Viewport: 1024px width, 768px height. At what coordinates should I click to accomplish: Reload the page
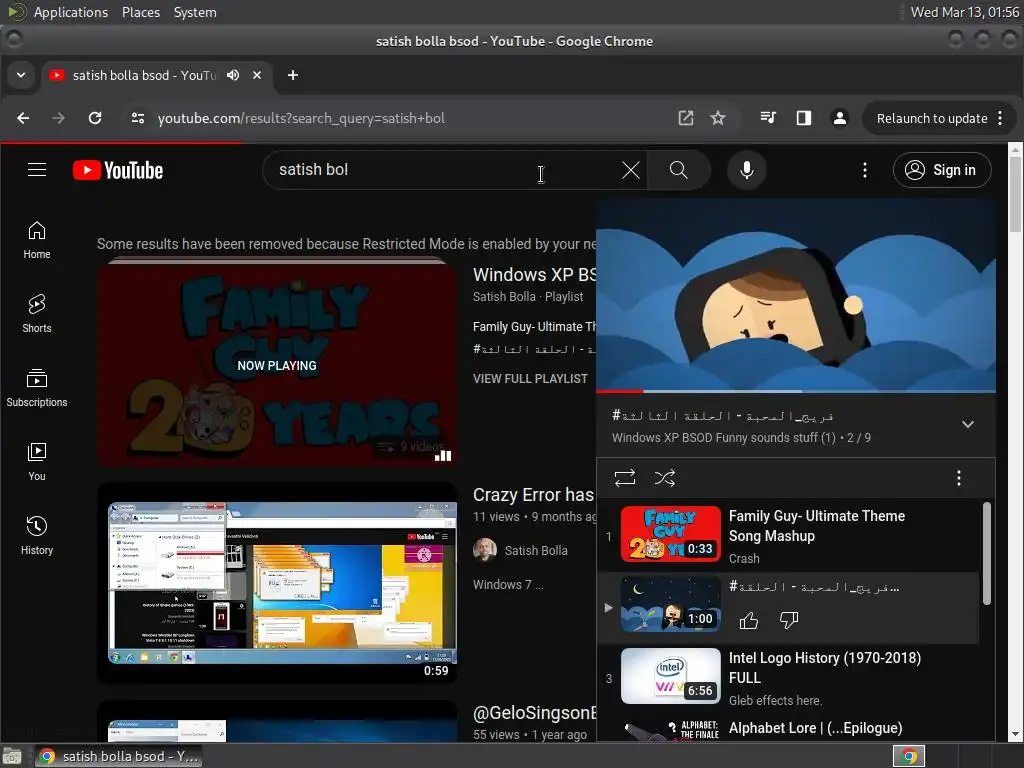[x=95, y=118]
